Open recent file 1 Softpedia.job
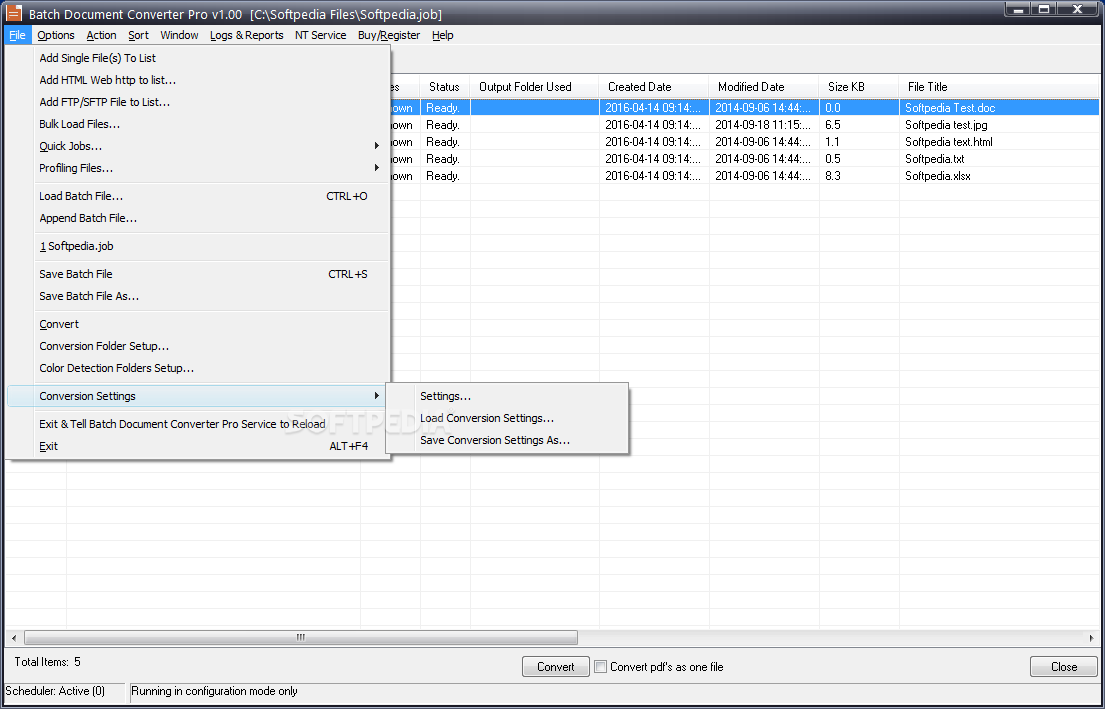The image size is (1105, 709). click(x=197, y=246)
